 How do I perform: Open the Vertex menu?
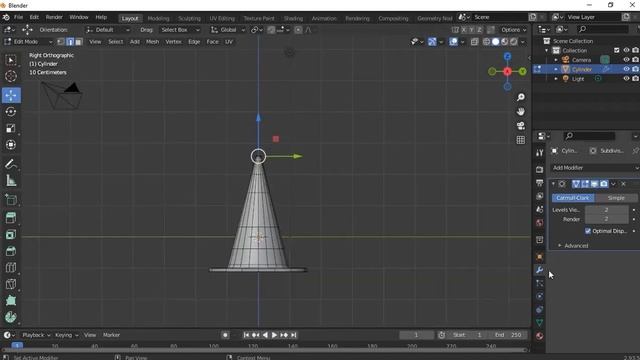(x=173, y=42)
